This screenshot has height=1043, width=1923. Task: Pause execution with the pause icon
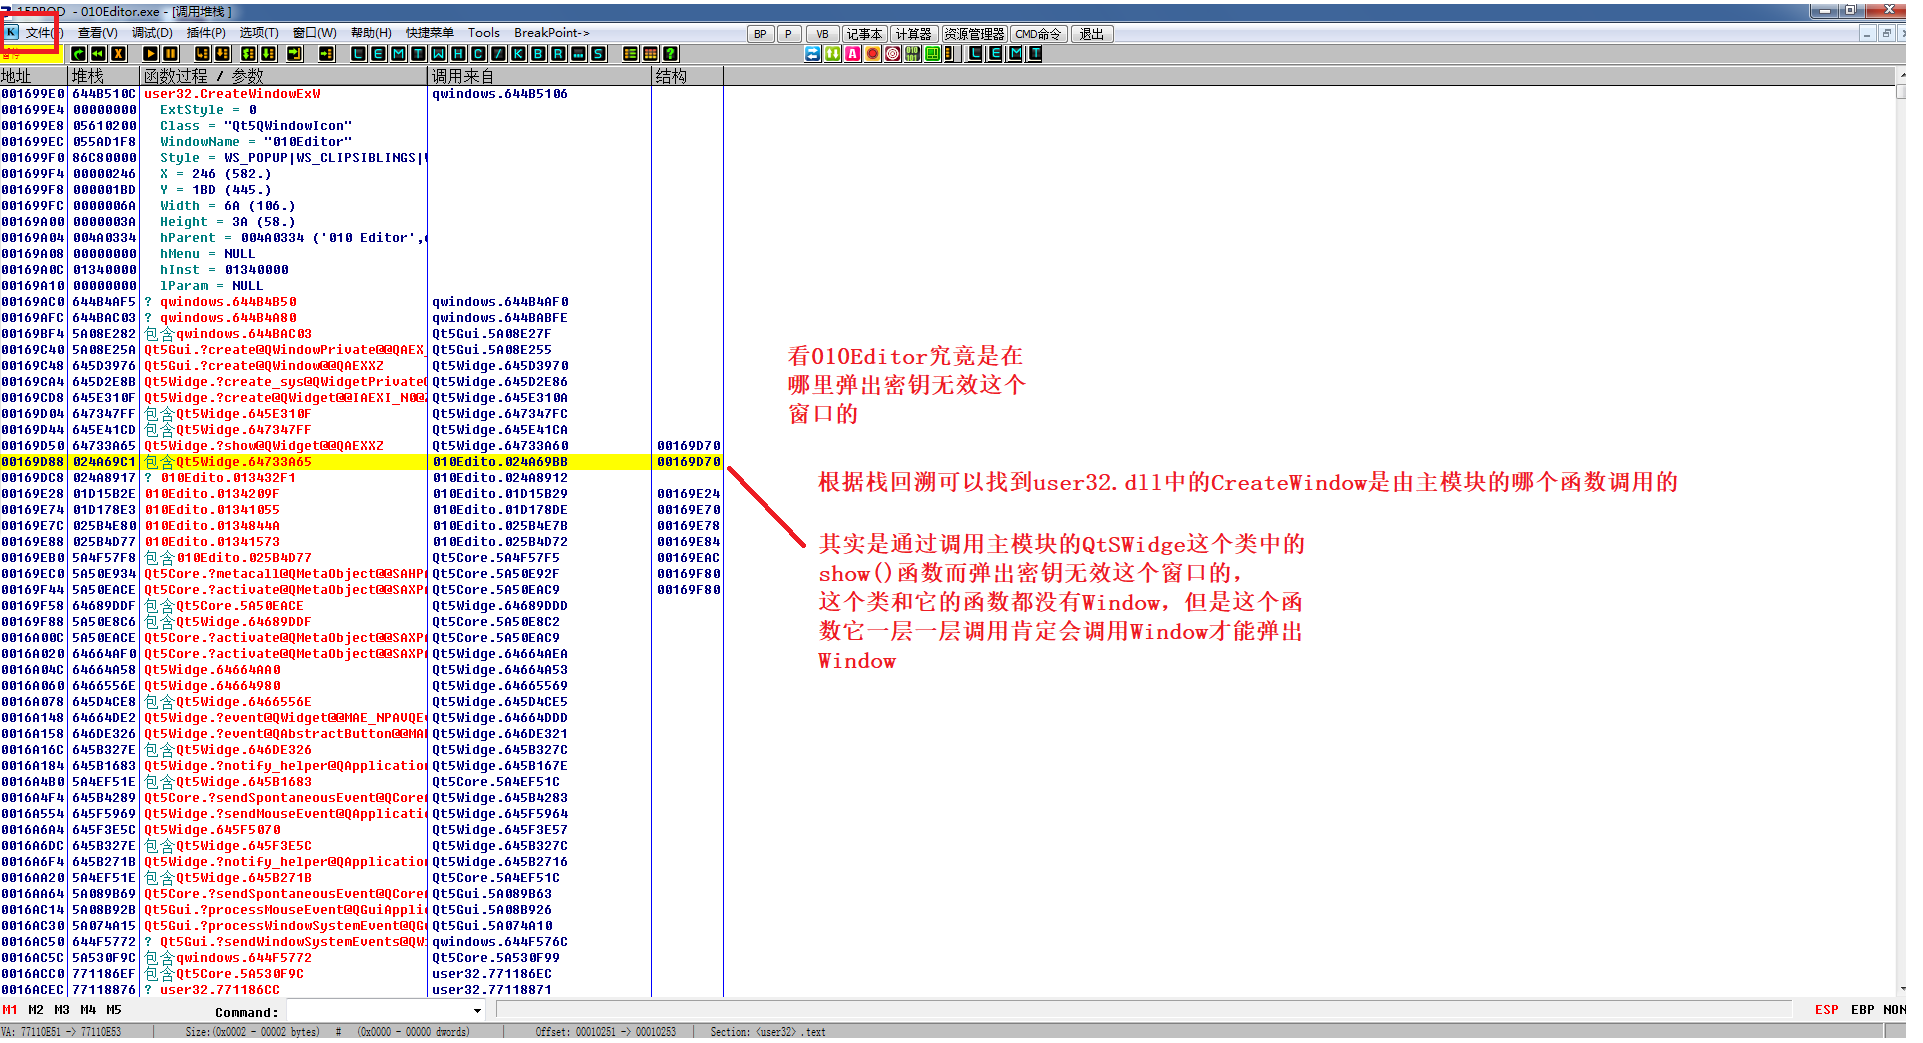[x=170, y=54]
